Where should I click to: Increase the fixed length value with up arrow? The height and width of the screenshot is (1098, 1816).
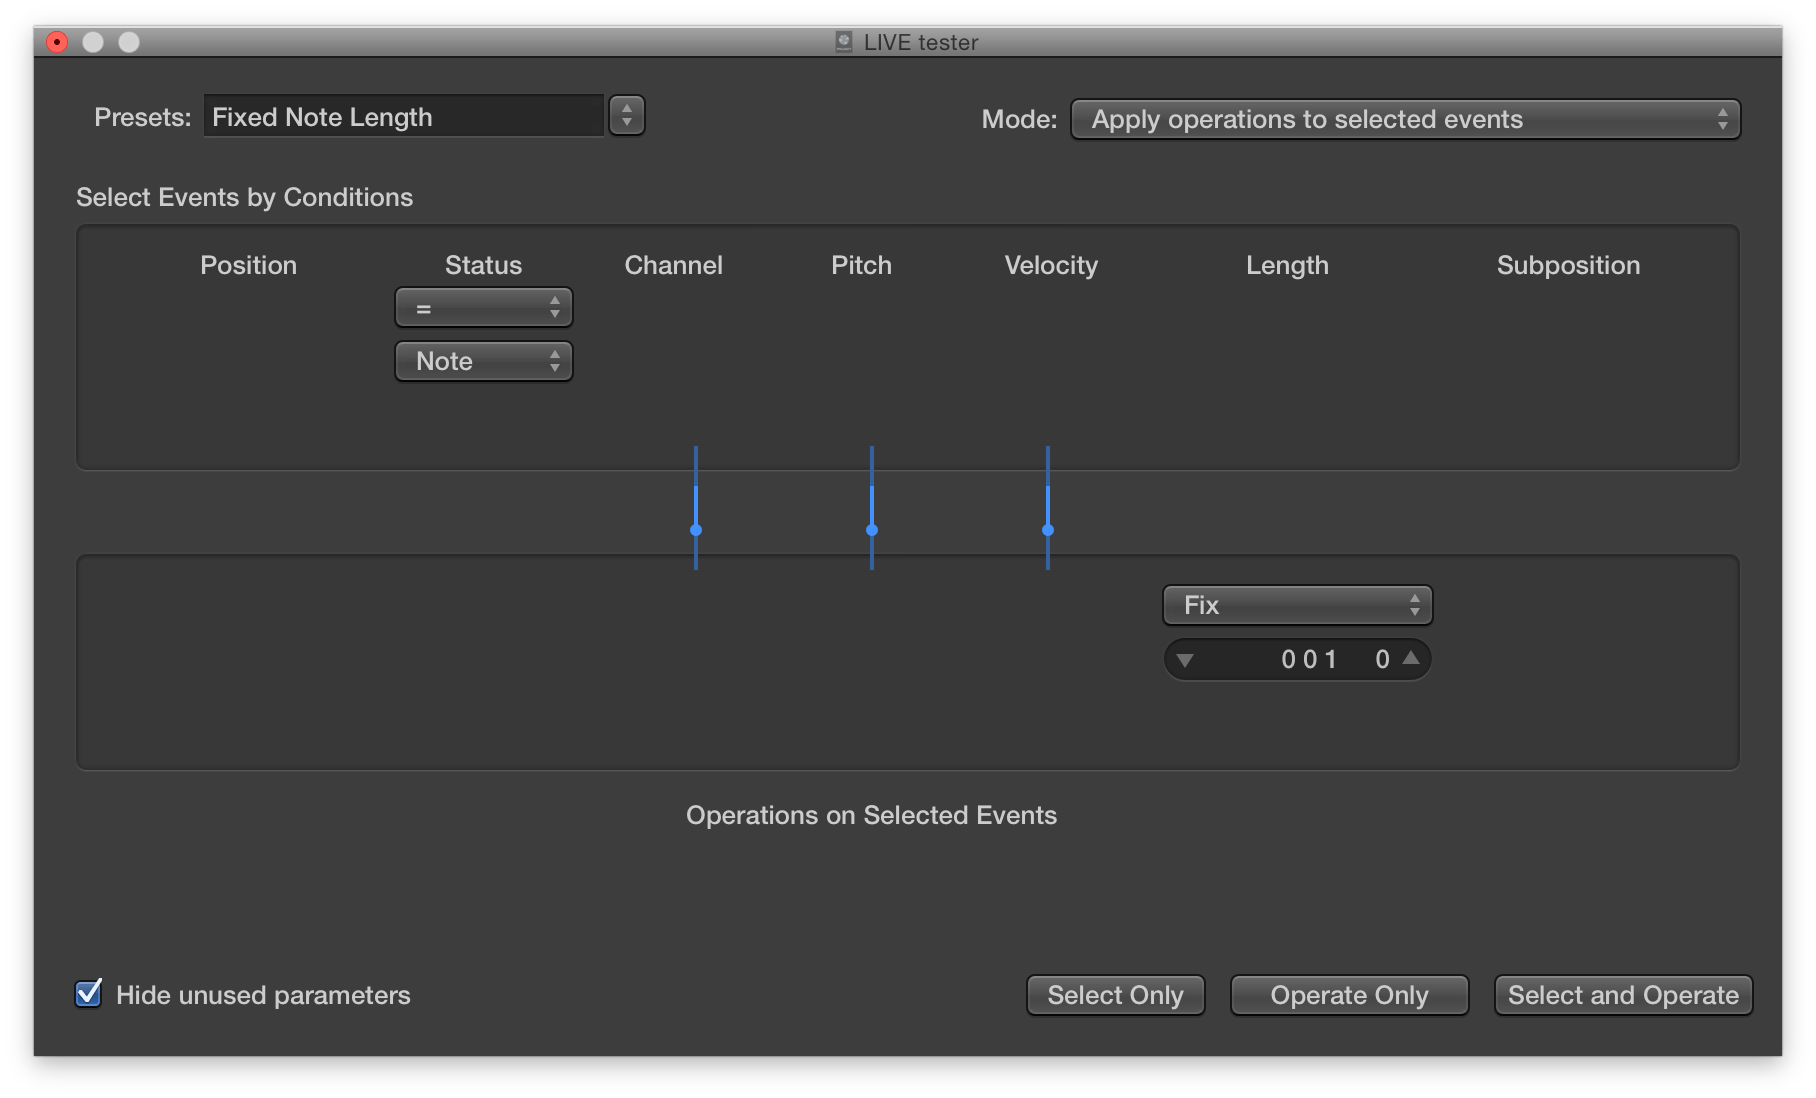pos(1410,659)
